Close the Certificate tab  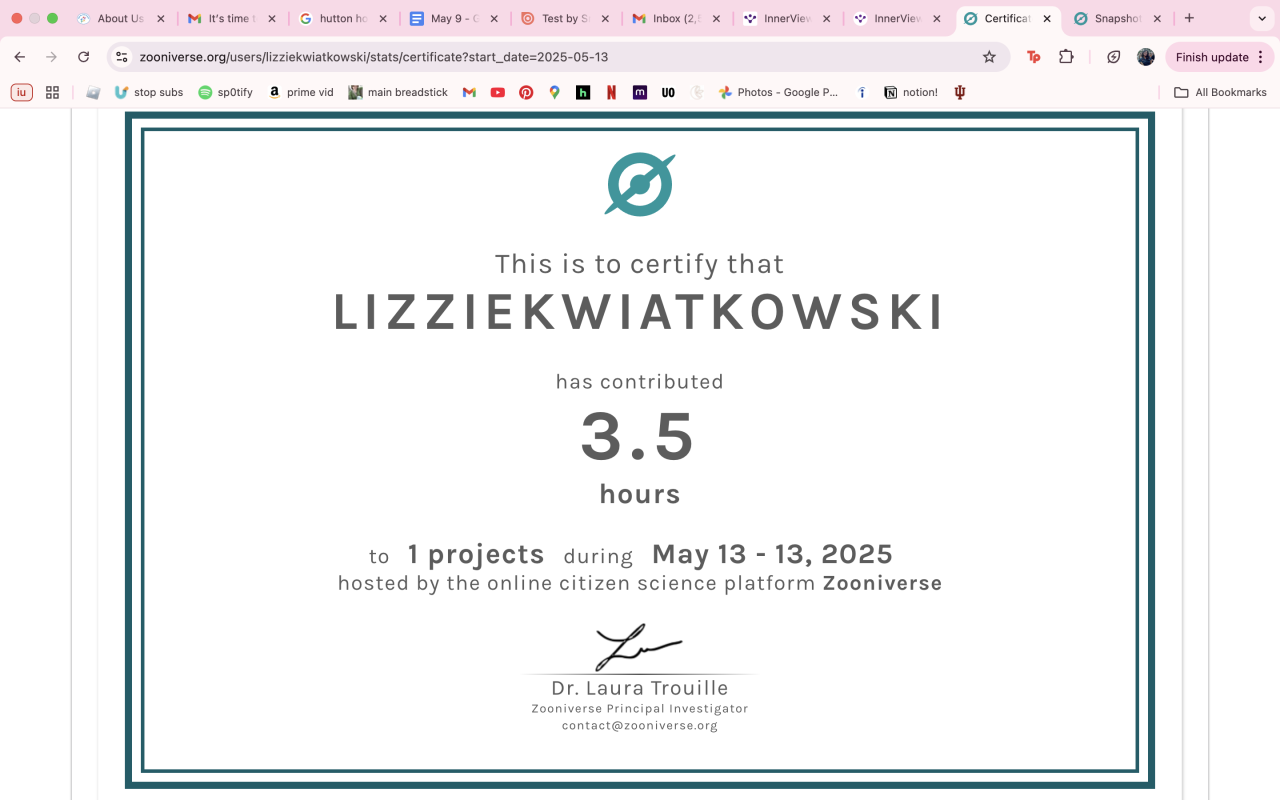point(1047,18)
